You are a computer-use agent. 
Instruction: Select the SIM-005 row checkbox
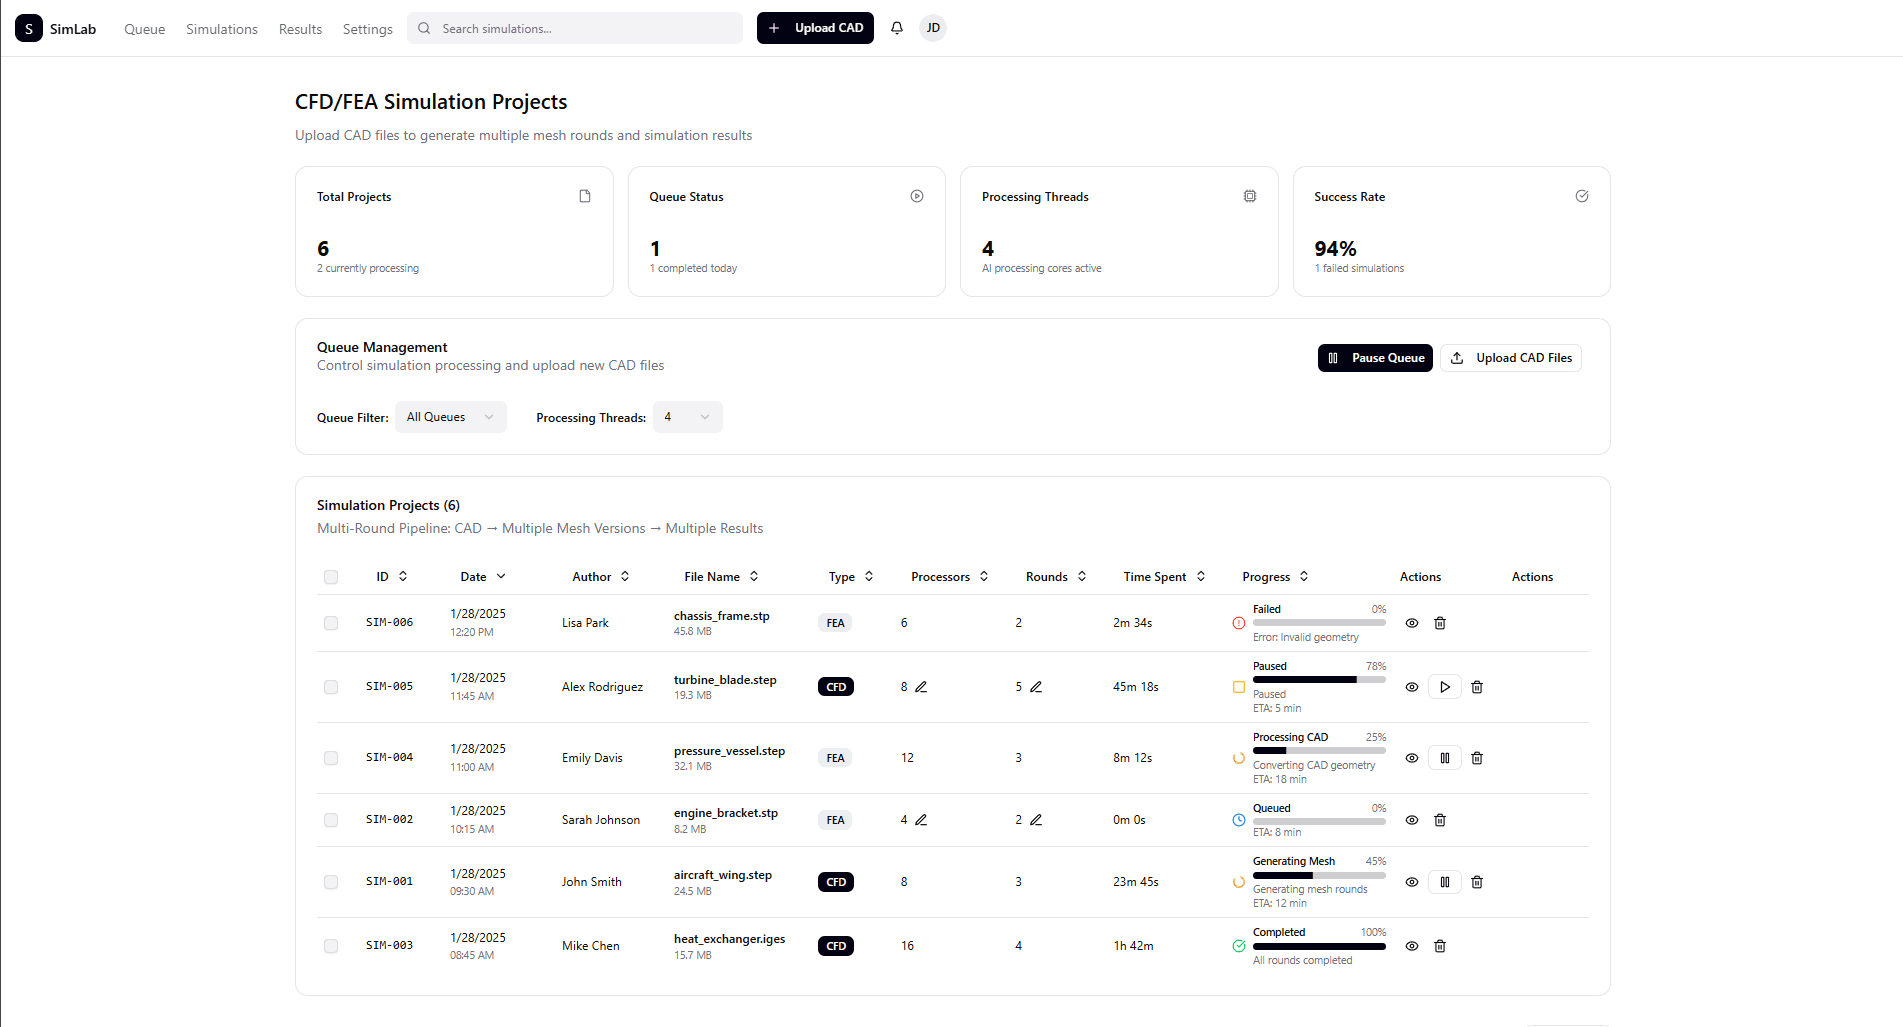point(331,687)
